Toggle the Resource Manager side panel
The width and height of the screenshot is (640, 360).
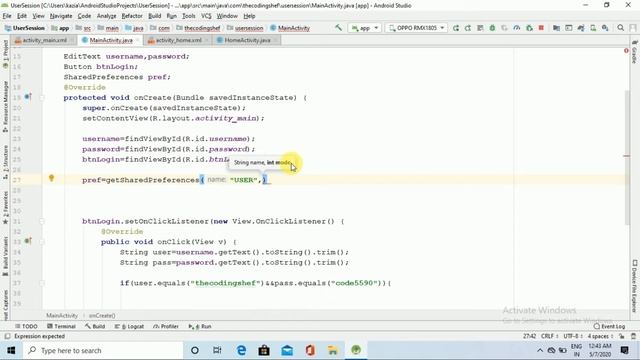pyautogui.click(x=5, y=106)
